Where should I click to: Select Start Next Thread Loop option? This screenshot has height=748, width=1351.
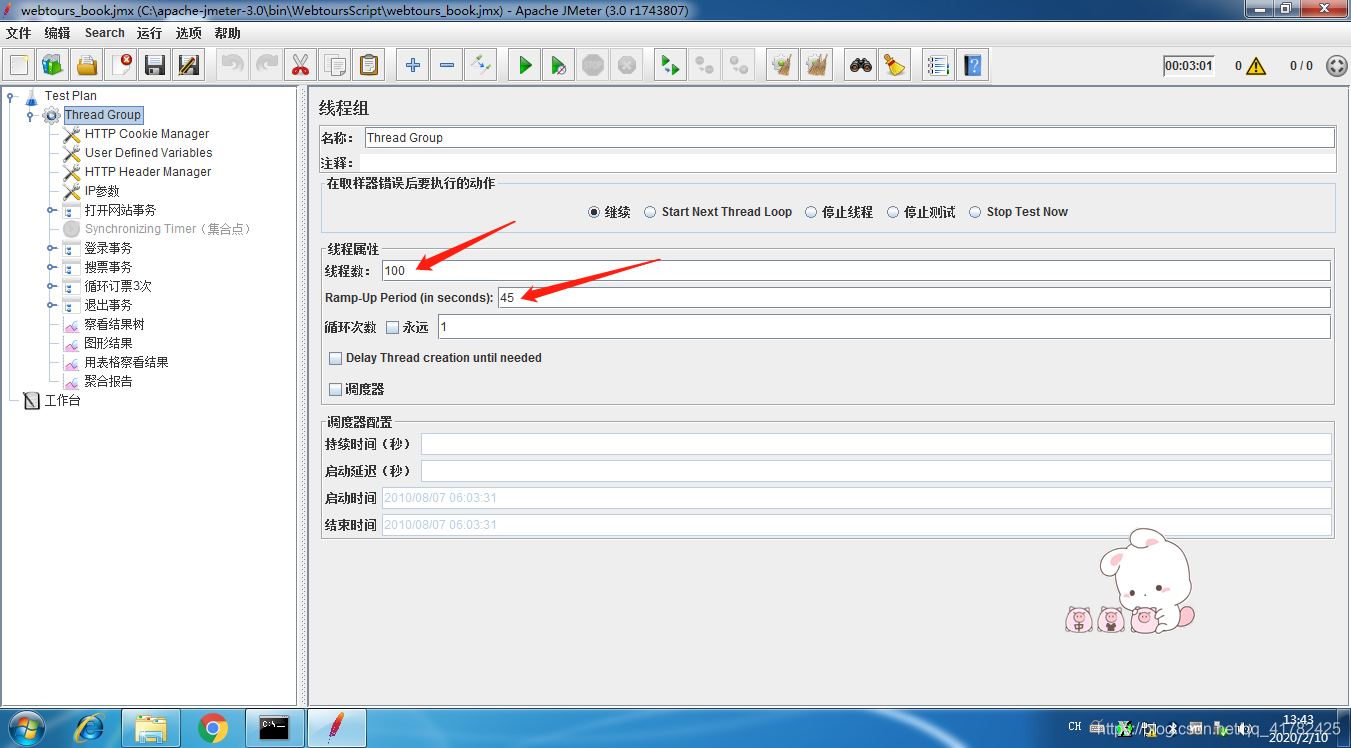click(650, 212)
